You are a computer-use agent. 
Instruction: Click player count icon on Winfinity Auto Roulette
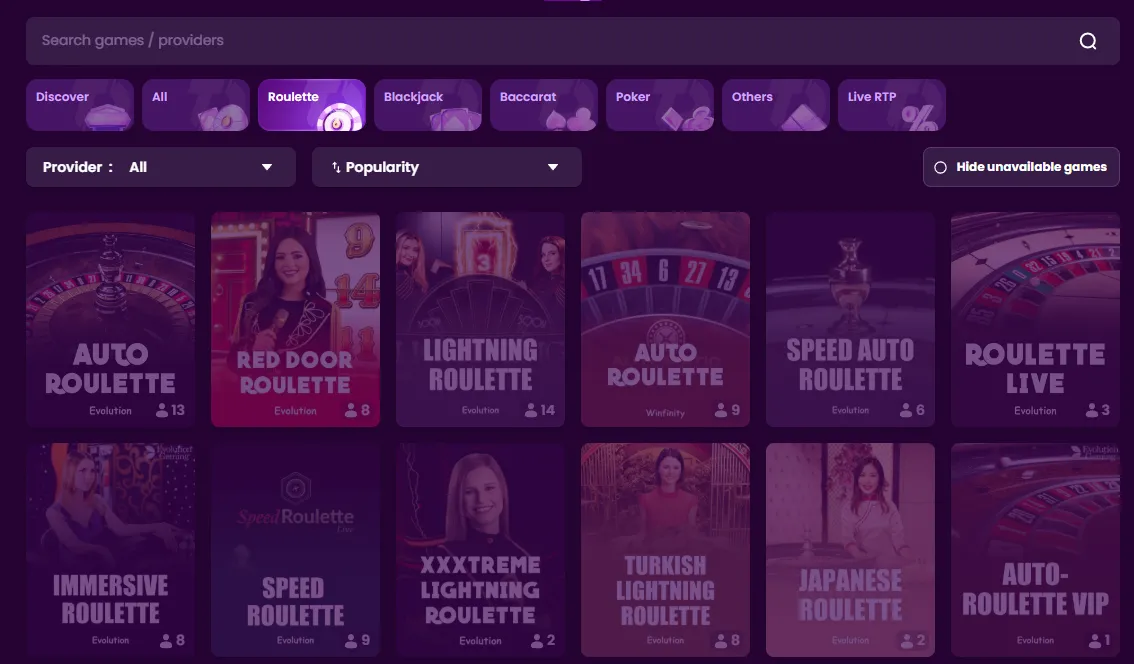click(x=721, y=410)
